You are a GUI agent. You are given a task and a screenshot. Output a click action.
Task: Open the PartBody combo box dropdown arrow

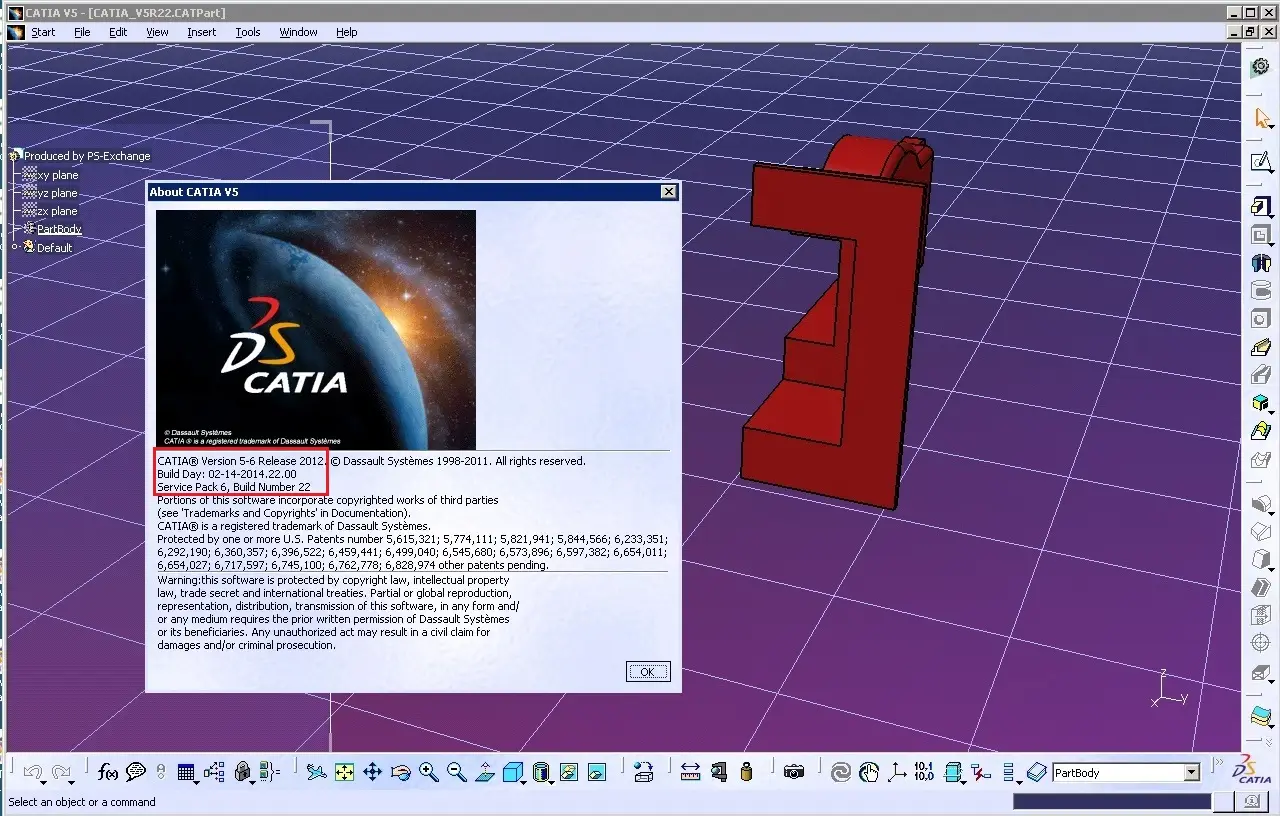1191,773
